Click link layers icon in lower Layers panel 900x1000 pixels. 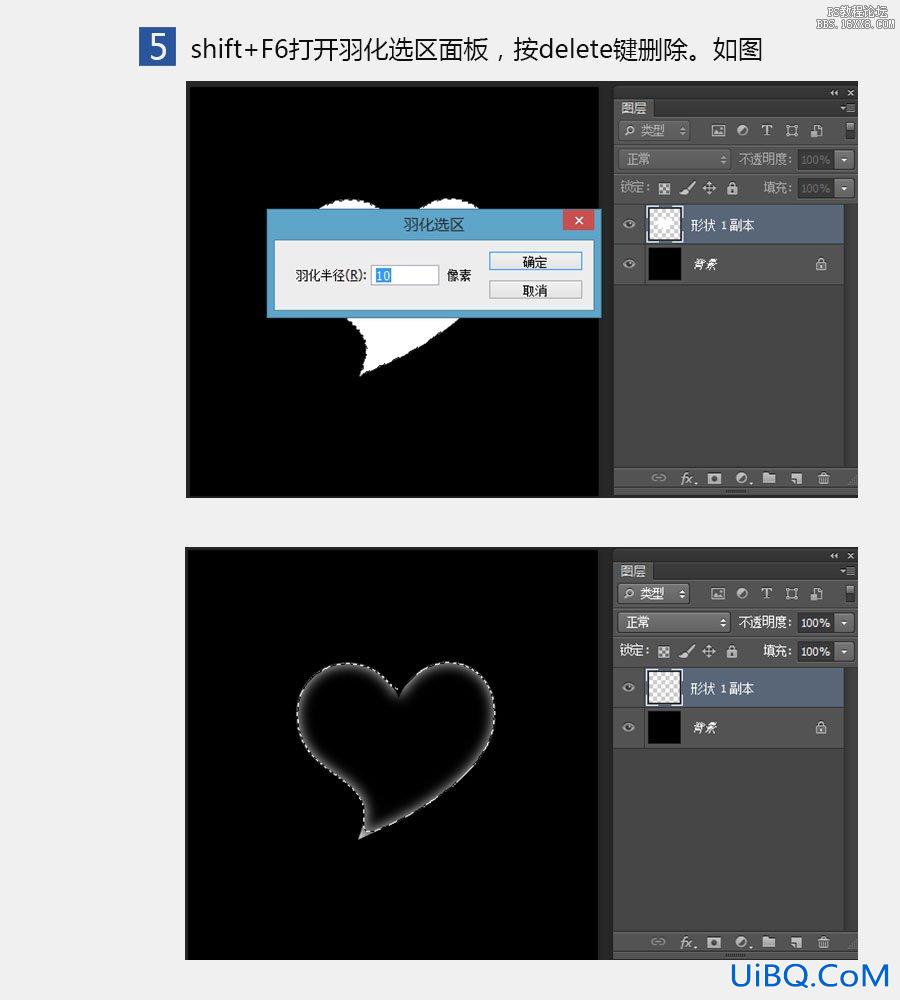659,941
